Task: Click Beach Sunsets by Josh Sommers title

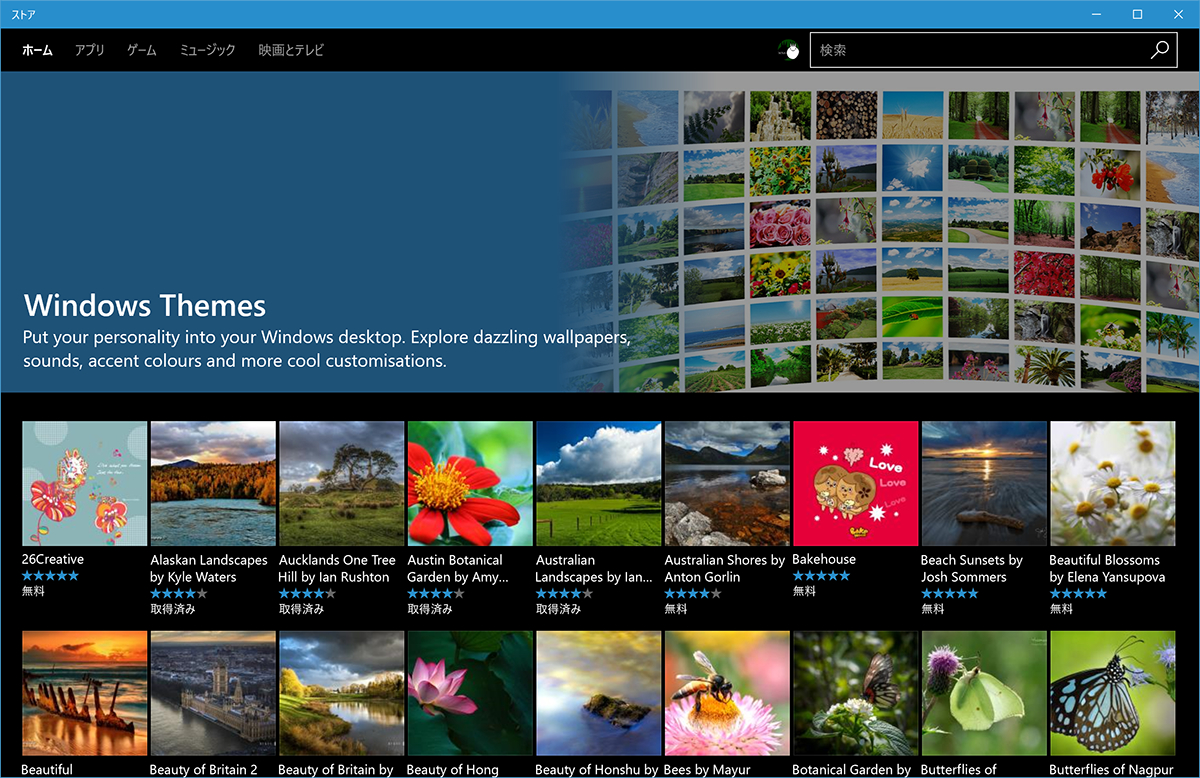Action: [972, 568]
